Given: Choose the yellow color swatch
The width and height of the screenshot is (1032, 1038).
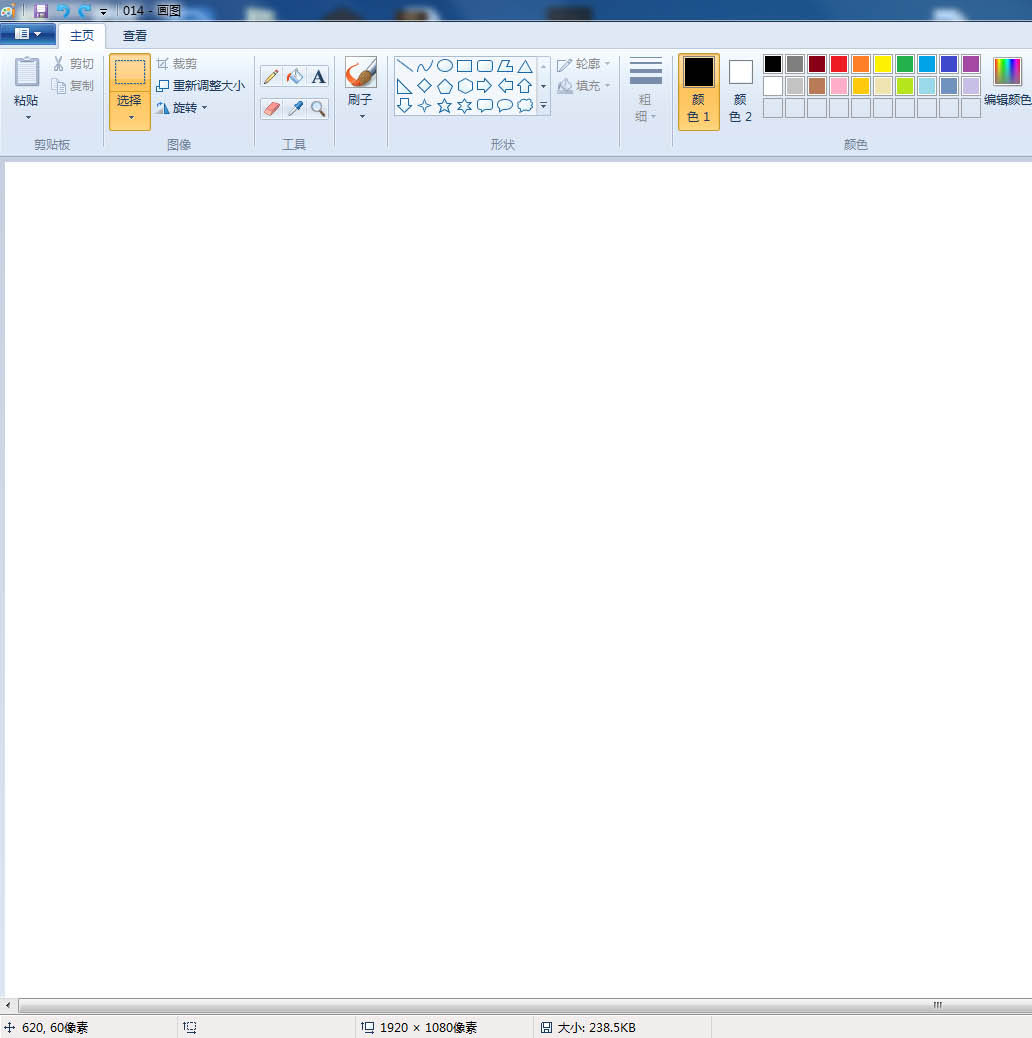Looking at the screenshot, I should tap(883, 64).
